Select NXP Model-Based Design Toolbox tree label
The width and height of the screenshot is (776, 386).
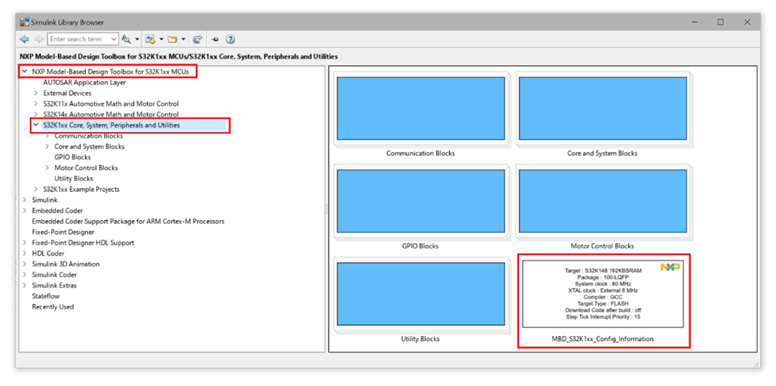(110, 72)
